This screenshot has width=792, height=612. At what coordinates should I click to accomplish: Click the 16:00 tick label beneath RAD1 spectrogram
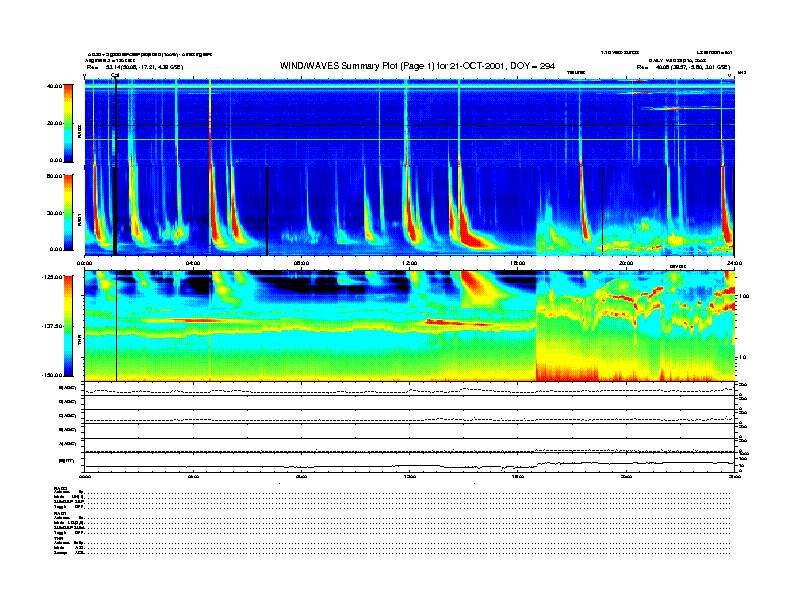(518, 263)
